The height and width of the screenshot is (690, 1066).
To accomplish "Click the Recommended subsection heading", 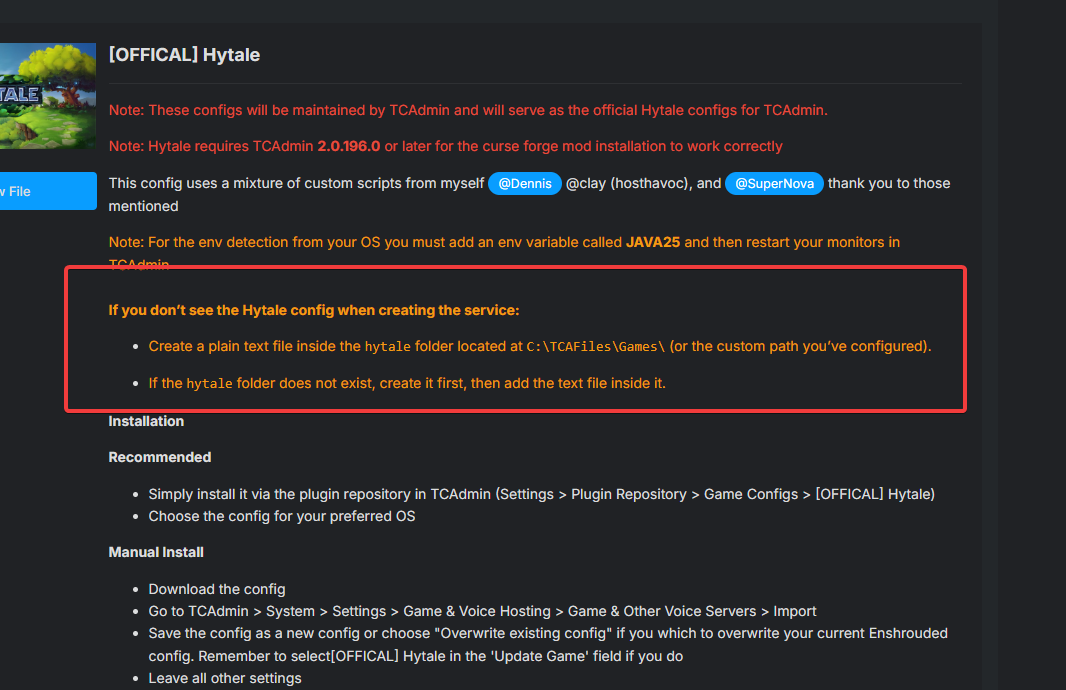I will [x=160, y=457].
